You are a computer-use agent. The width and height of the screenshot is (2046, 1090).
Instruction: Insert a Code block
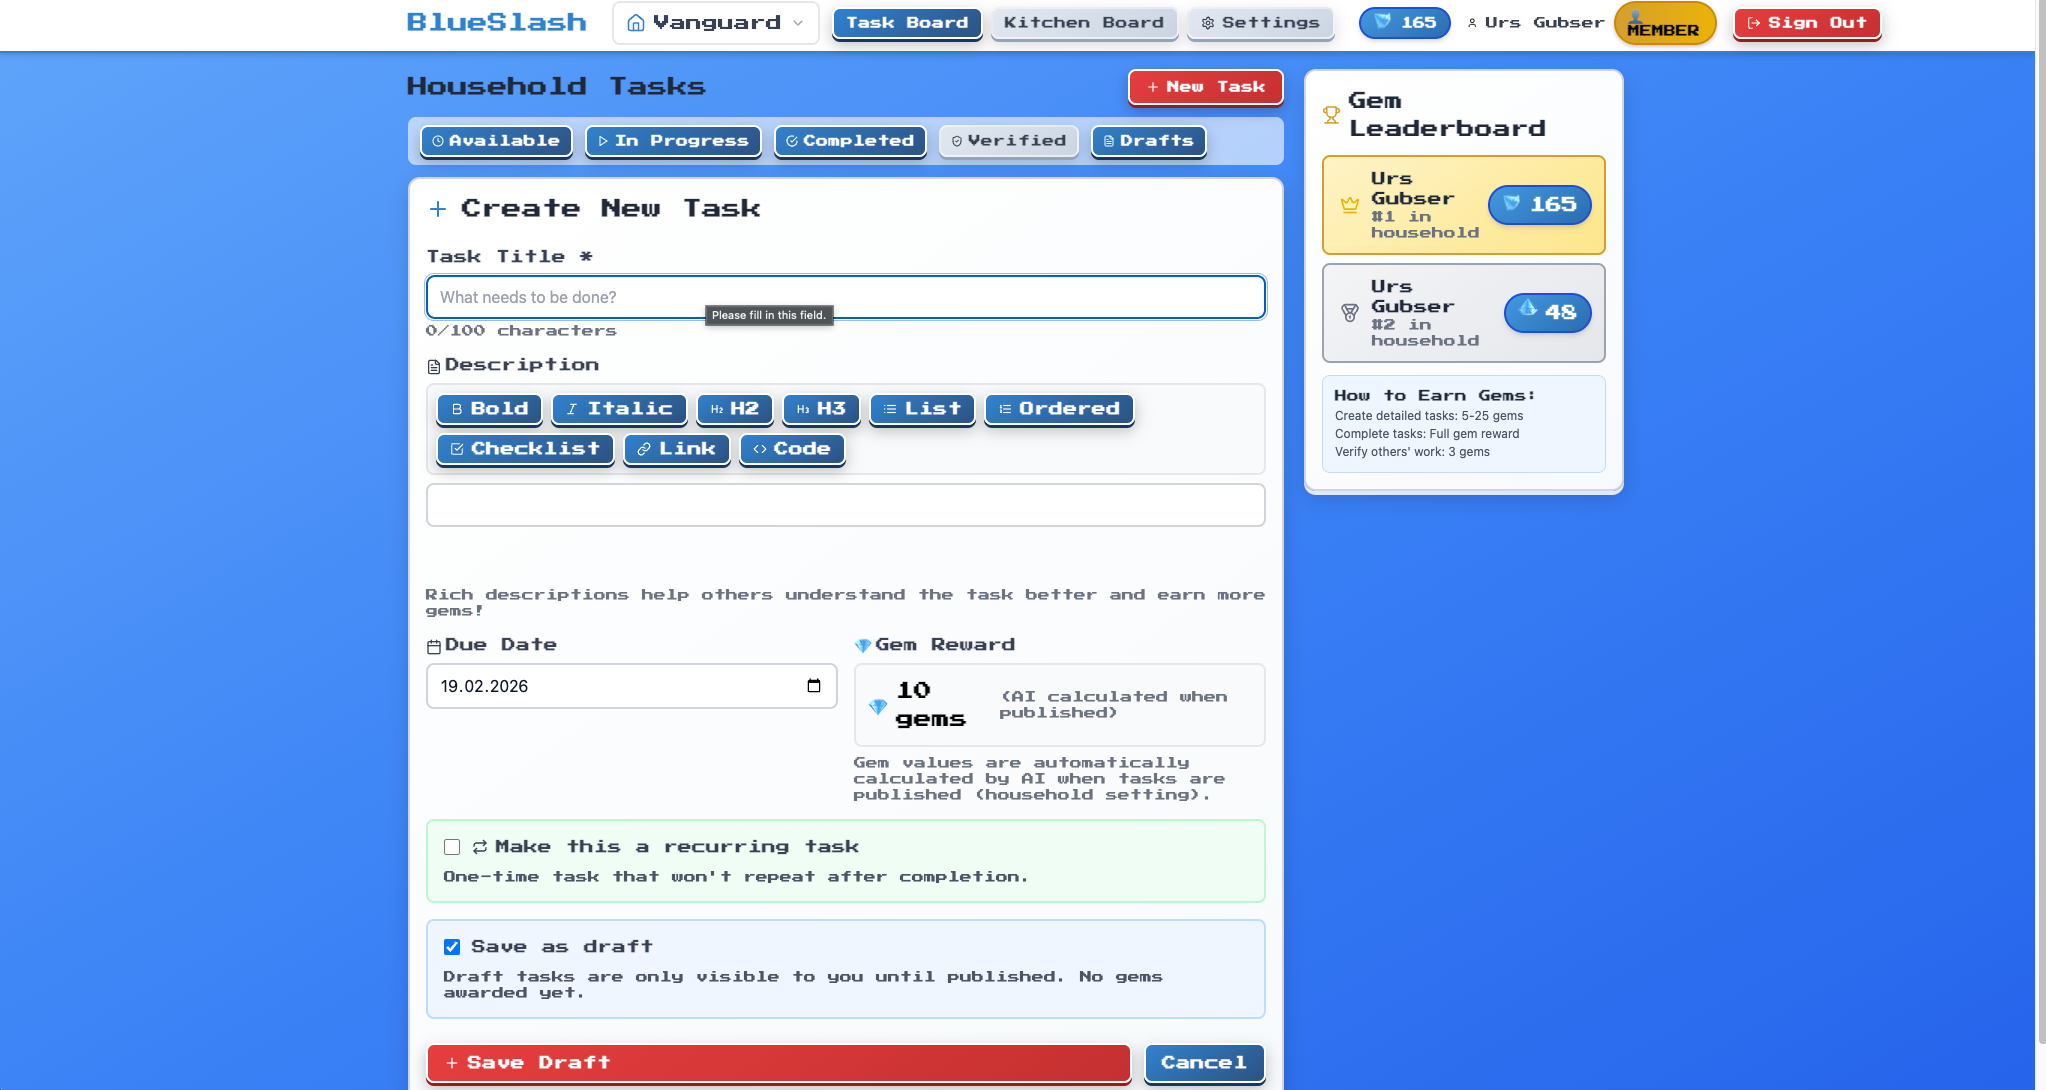[x=791, y=449]
